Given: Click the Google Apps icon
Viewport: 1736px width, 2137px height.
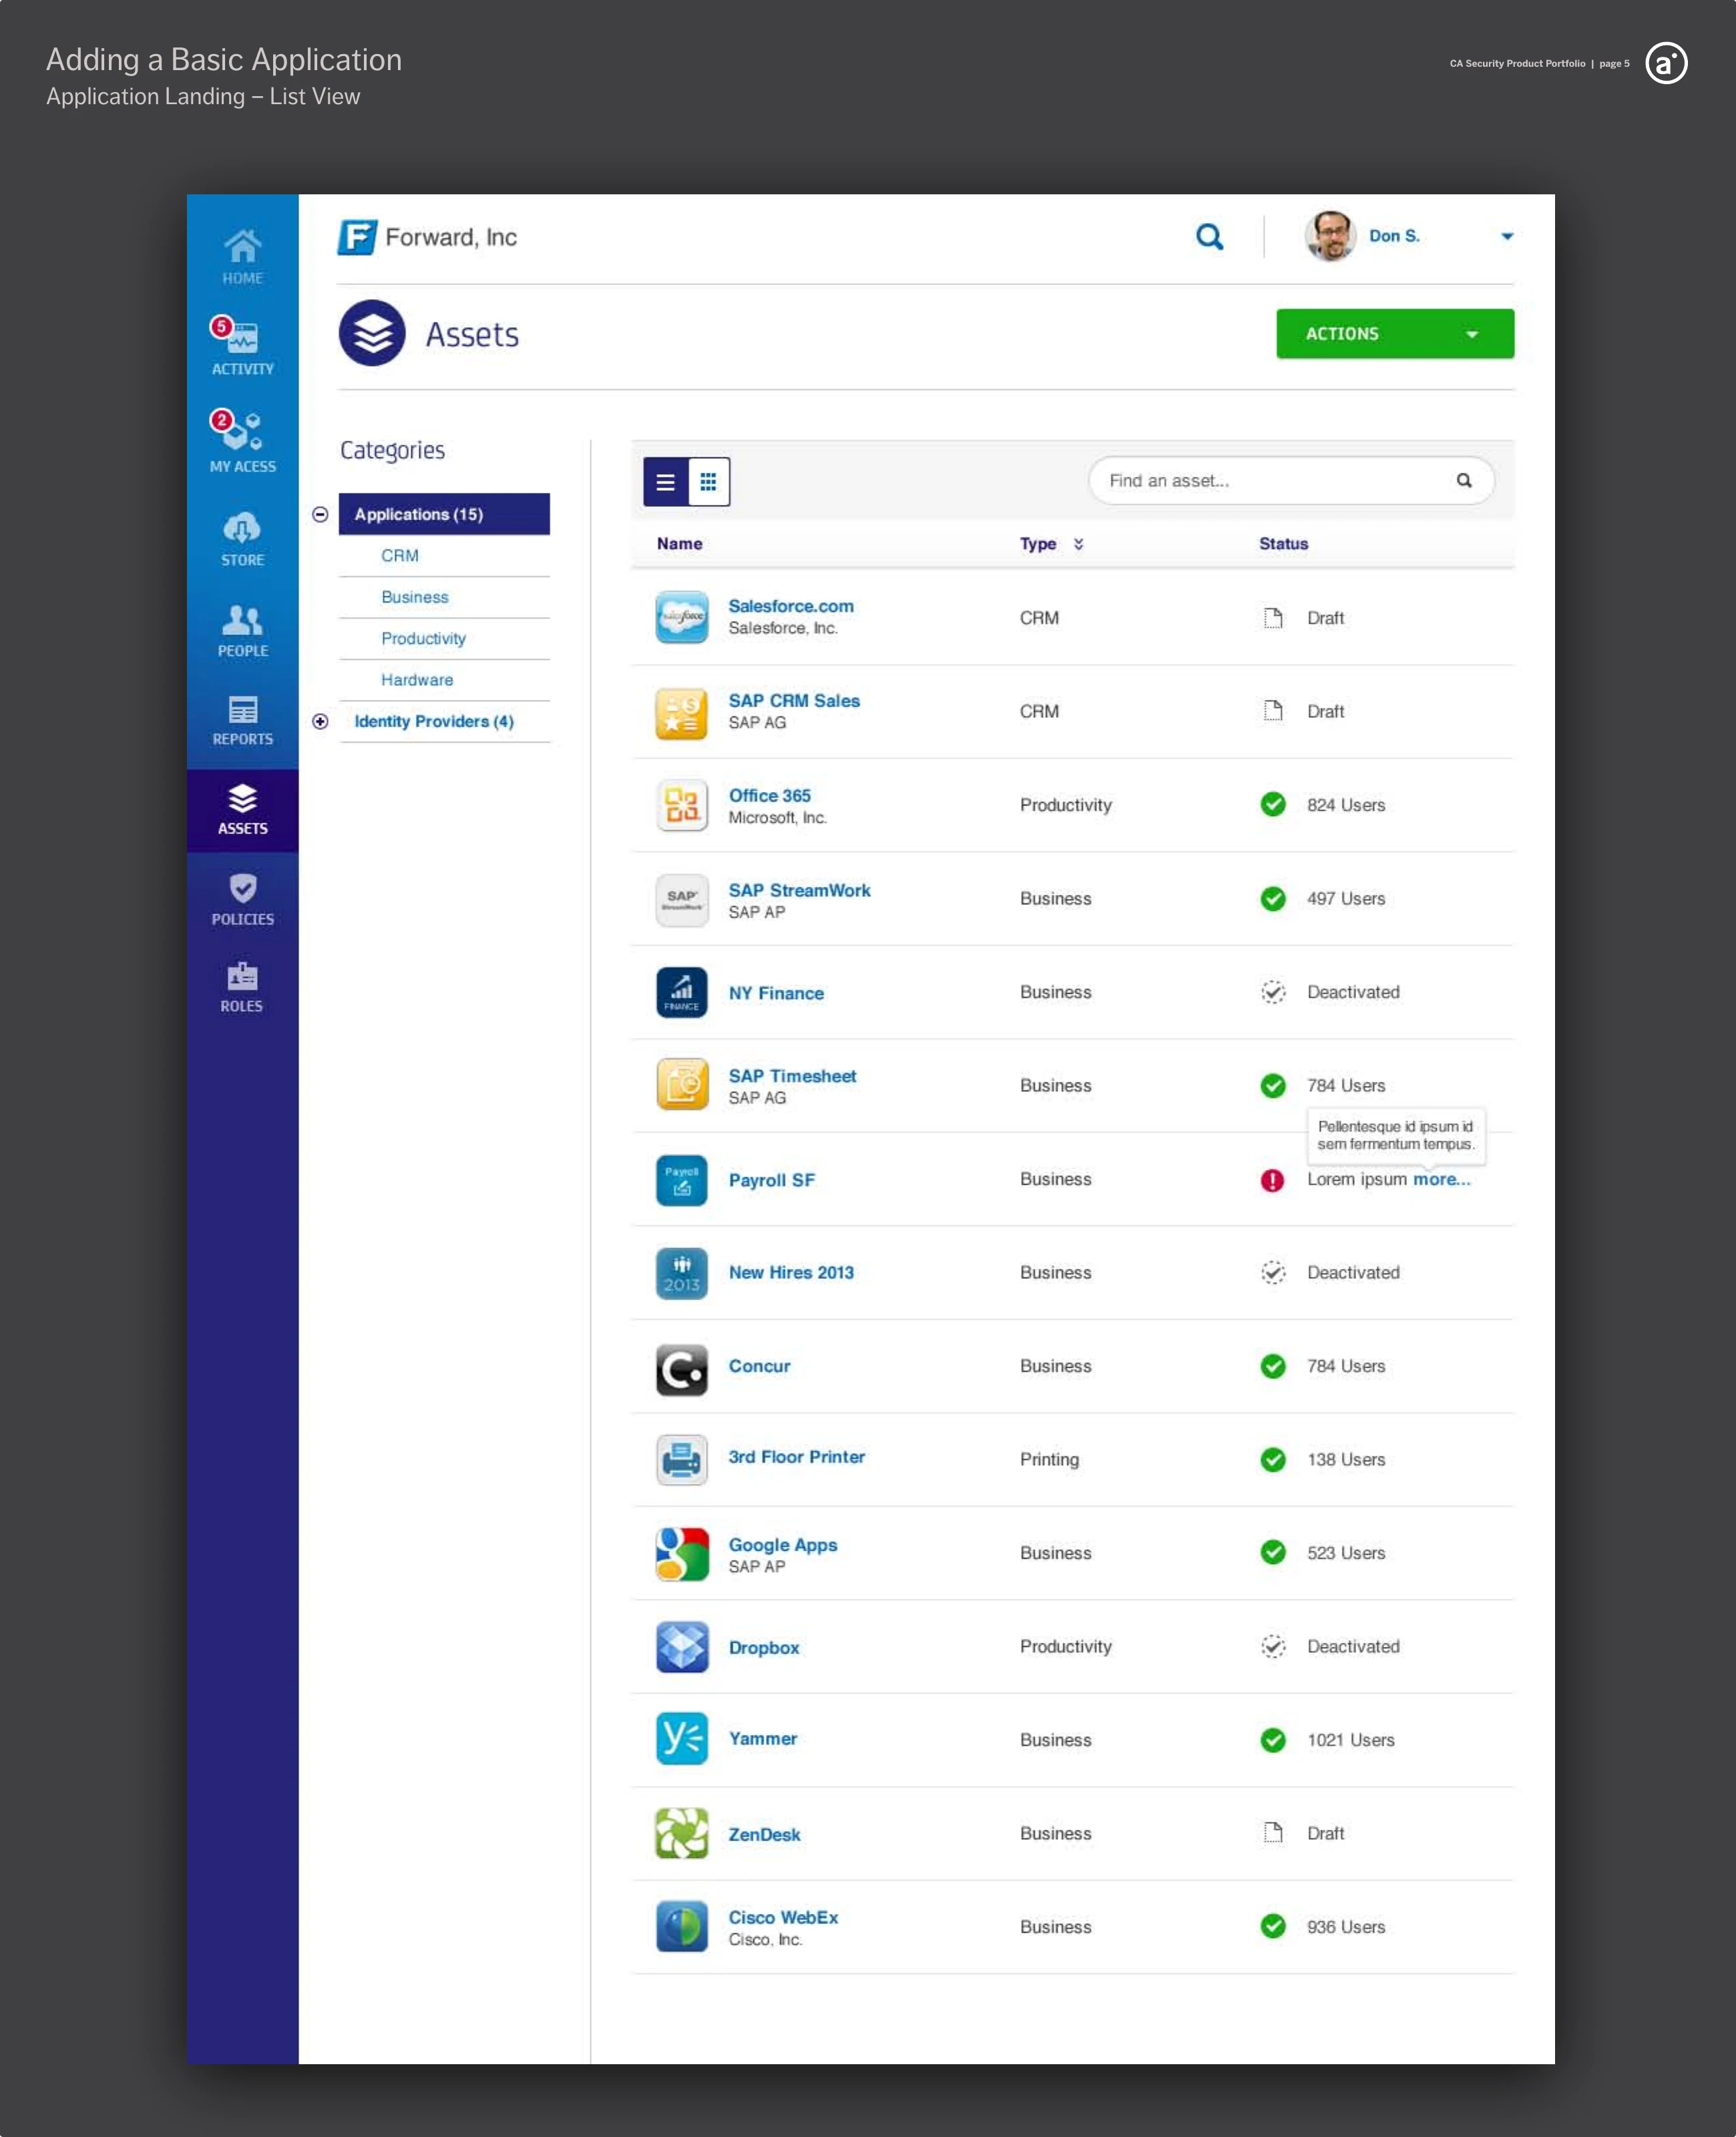Looking at the screenshot, I should (x=681, y=1554).
